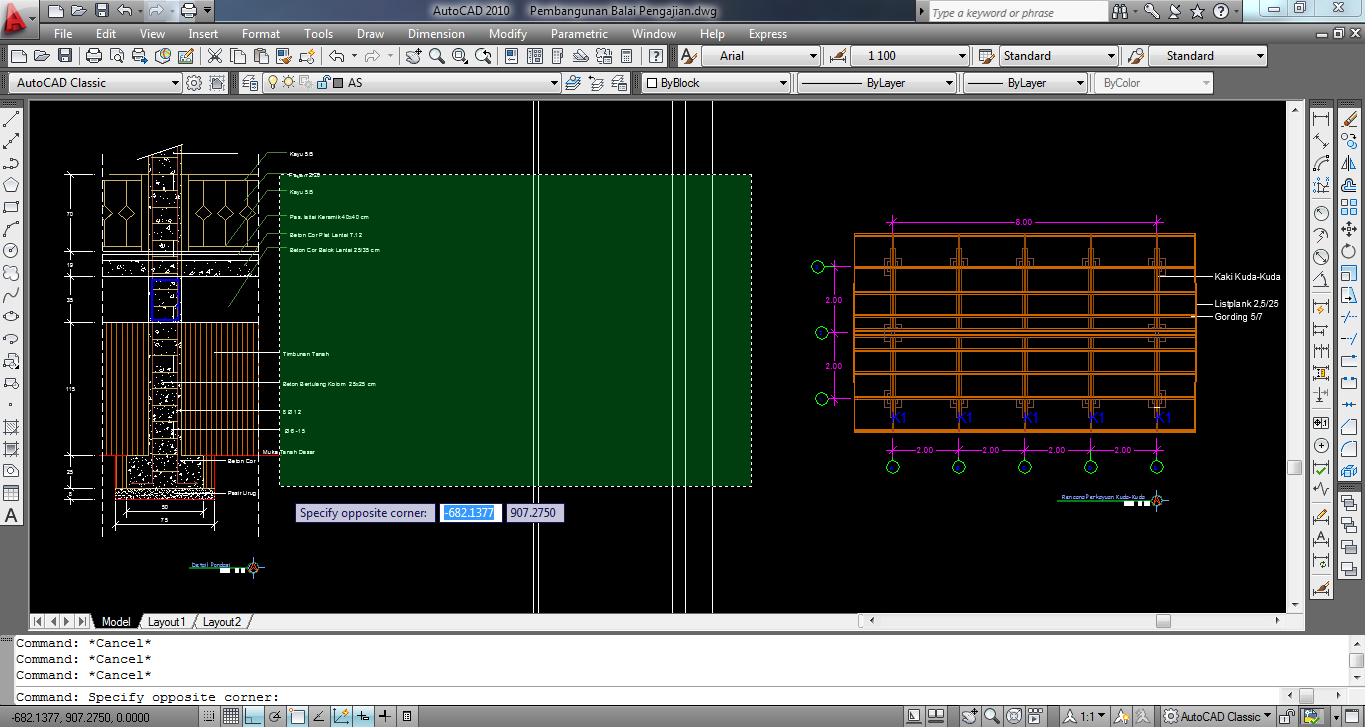The image size is (1365, 727).
Task: Click the 907.2750 dynamic input field
Action: [x=536, y=513]
